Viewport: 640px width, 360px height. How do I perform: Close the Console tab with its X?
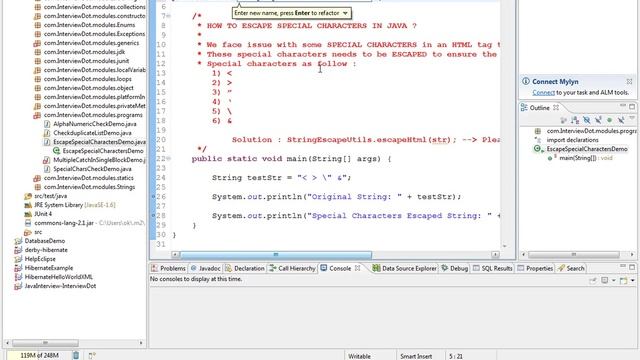tap(358, 268)
